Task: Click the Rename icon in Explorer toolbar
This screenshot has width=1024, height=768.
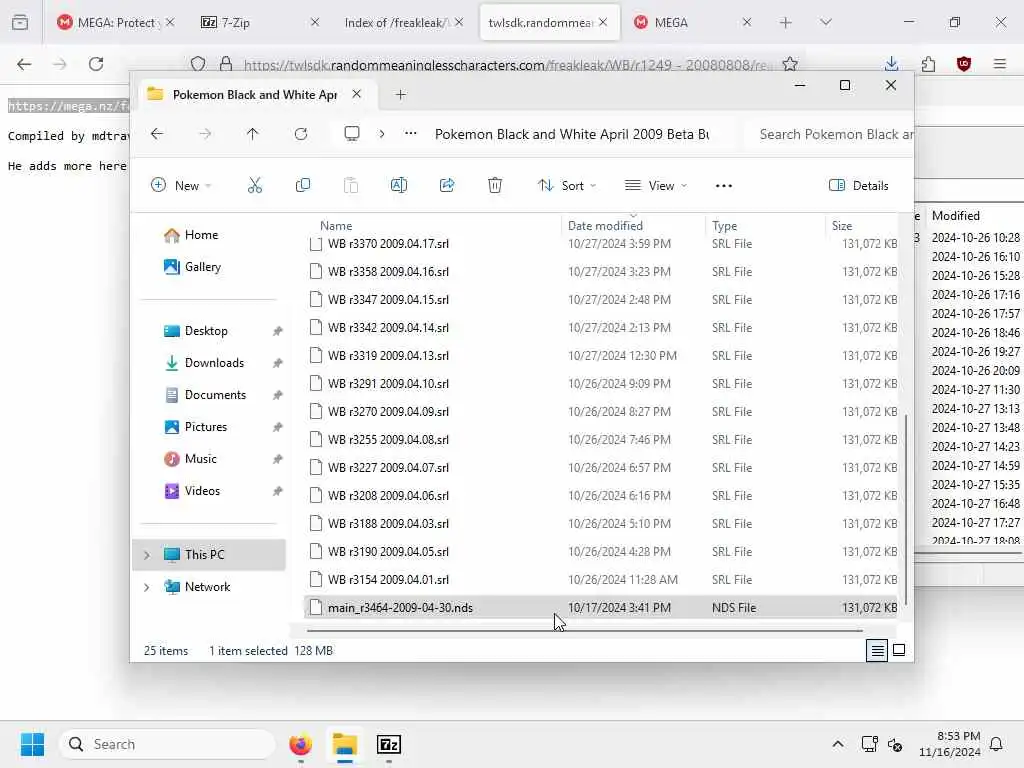Action: point(398,185)
